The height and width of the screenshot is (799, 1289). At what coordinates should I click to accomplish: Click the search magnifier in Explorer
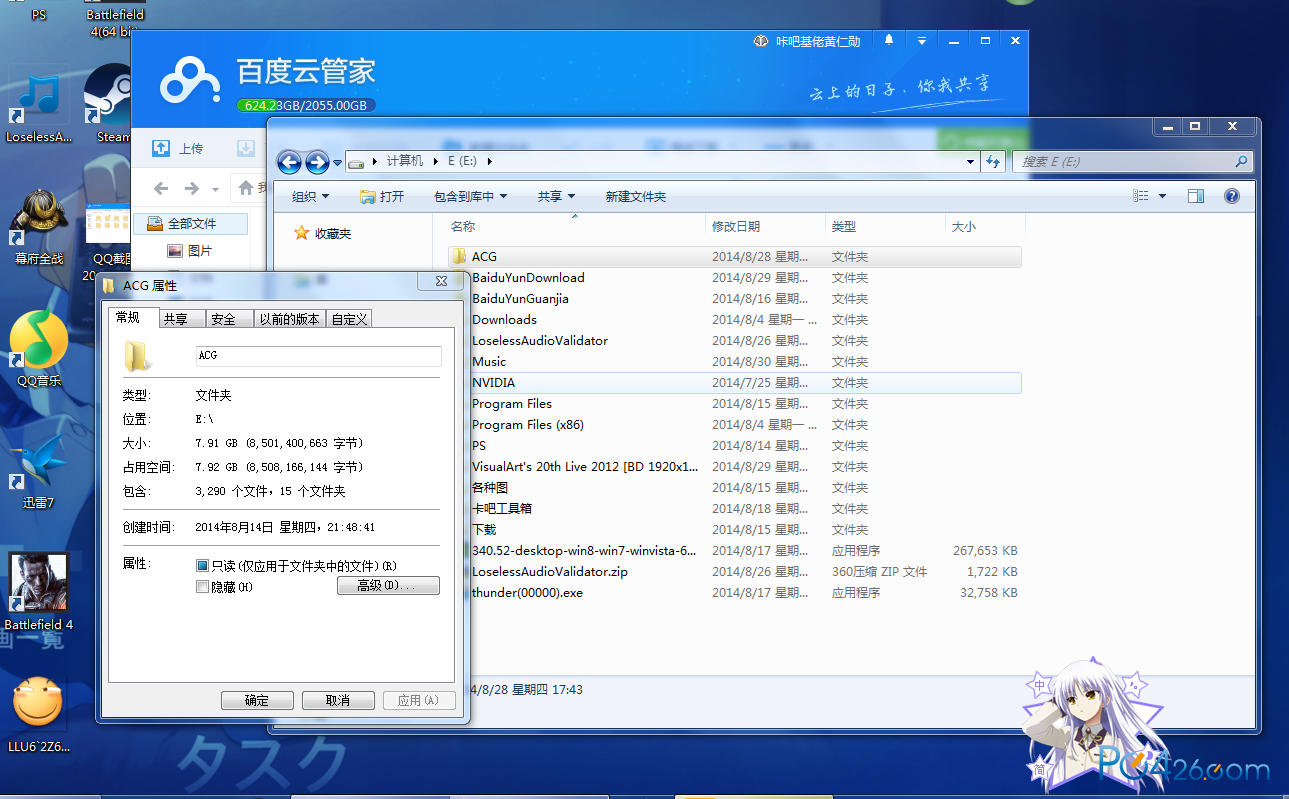pos(1241,161)
